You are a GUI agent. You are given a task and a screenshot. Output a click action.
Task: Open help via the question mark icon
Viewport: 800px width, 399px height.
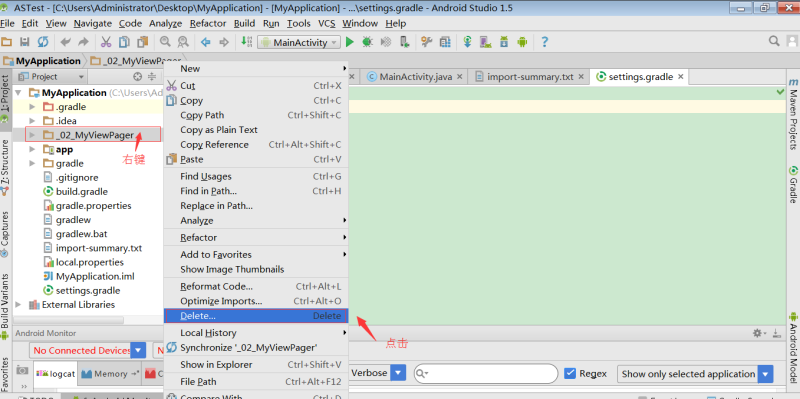544,42
